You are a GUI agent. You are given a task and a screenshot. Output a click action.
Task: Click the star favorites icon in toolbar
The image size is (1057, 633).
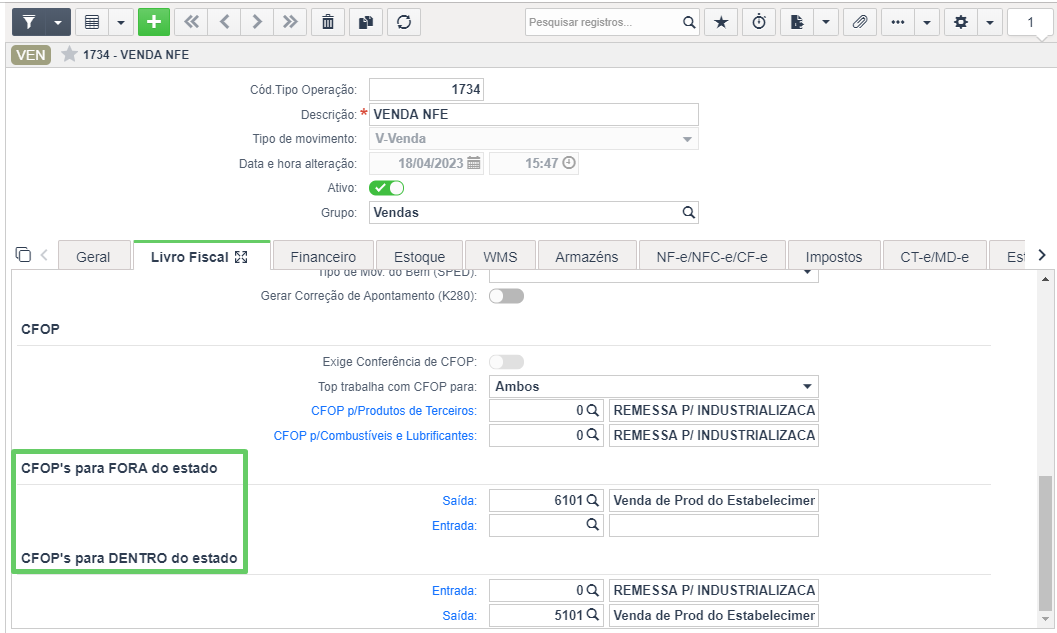tap(721, 22)
